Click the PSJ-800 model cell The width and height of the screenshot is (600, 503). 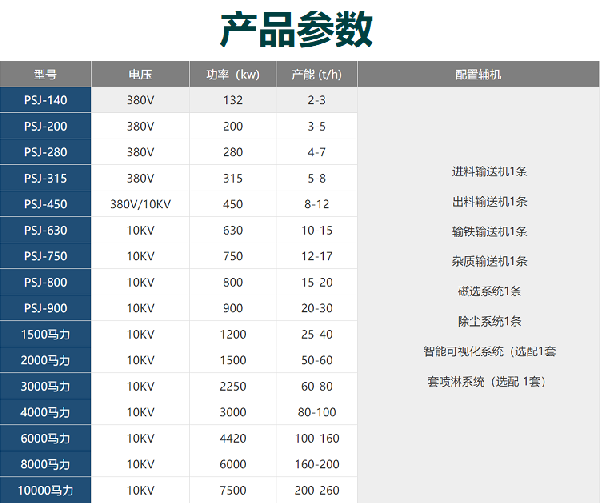pos(46,282)
